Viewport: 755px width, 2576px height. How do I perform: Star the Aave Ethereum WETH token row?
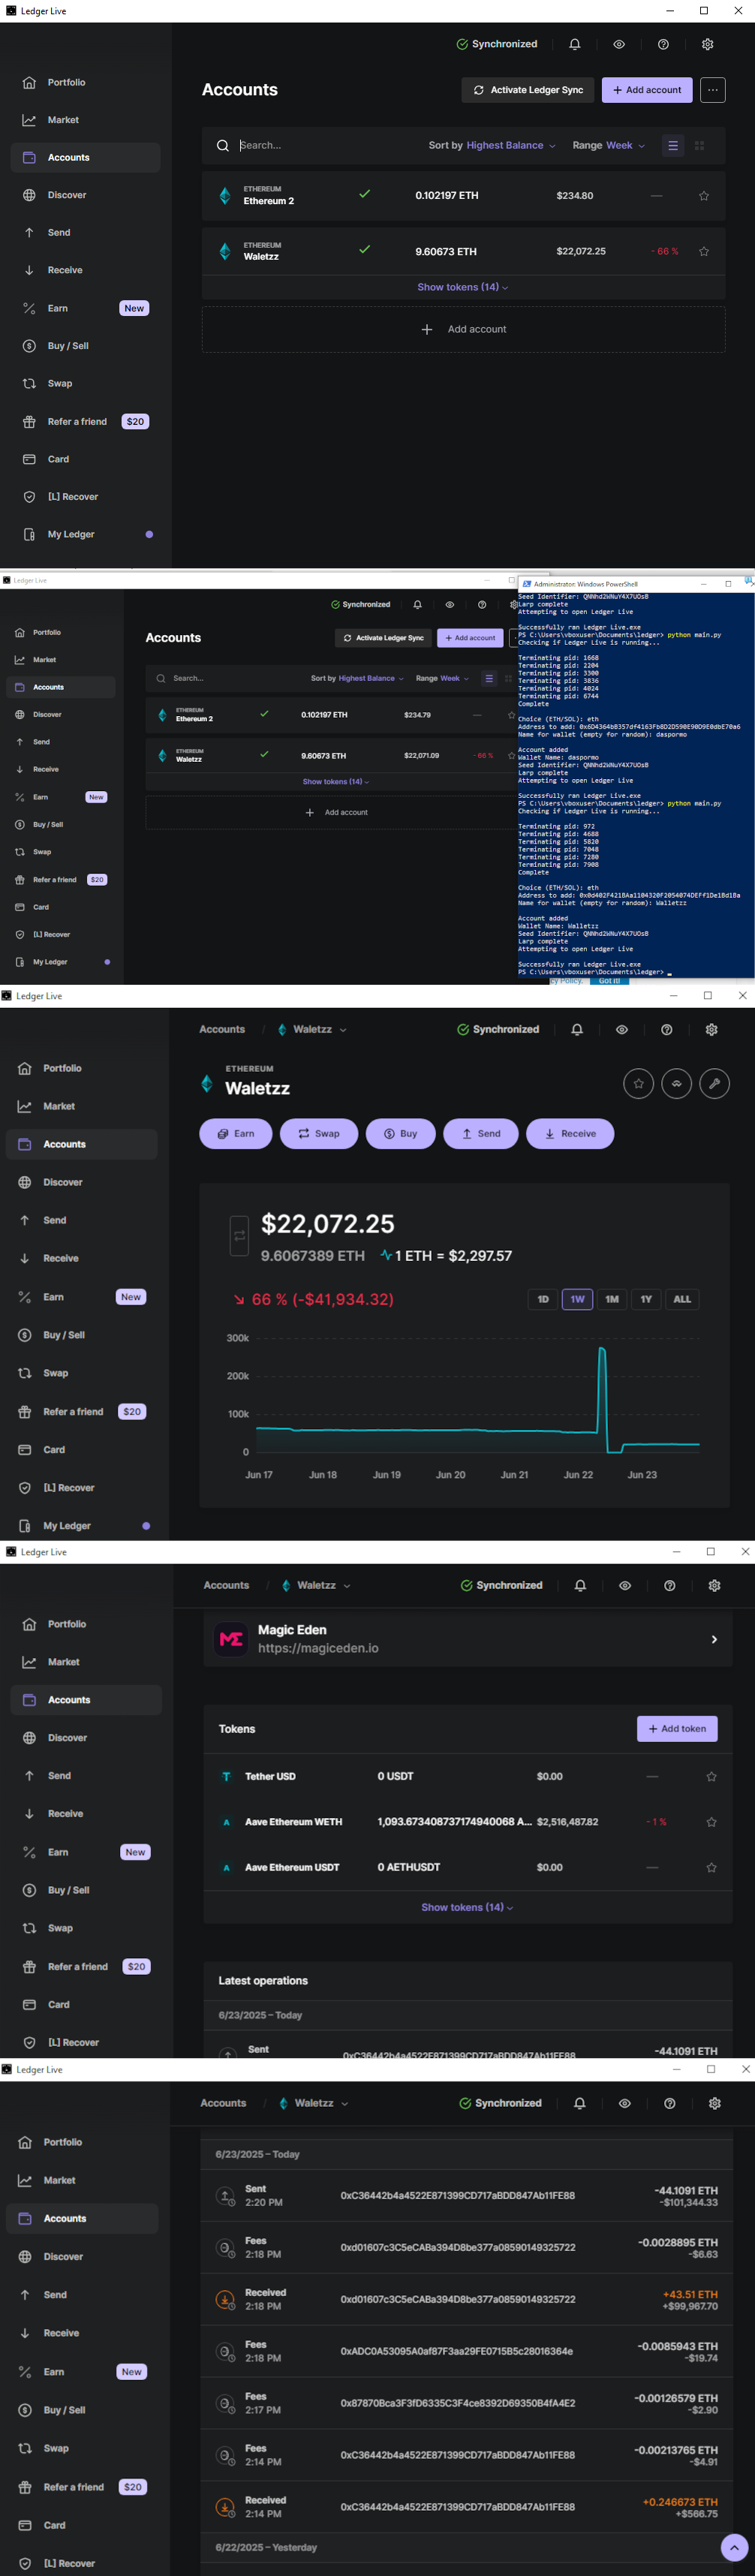click(x=712, y=1823)
